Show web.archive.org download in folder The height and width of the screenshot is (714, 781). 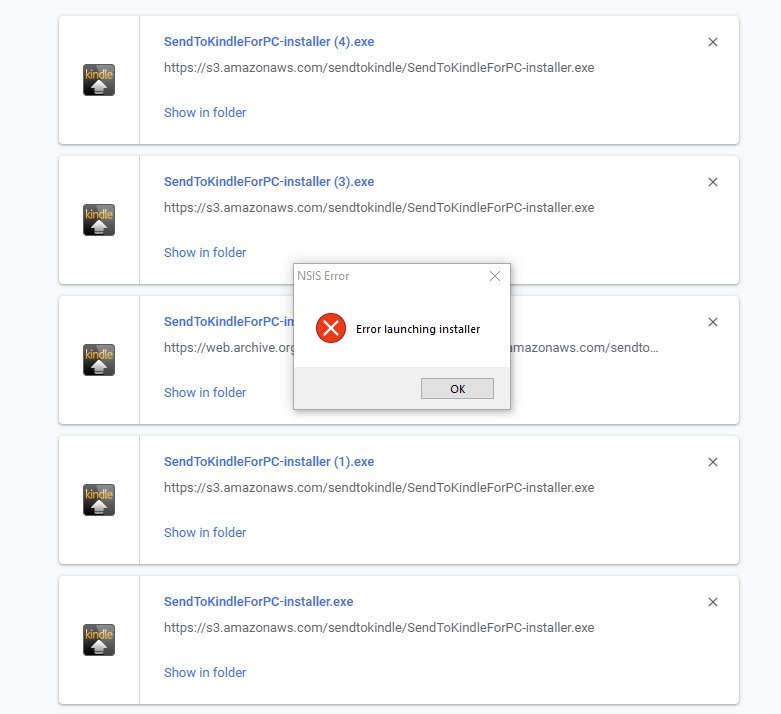click(x=205, y=393)
